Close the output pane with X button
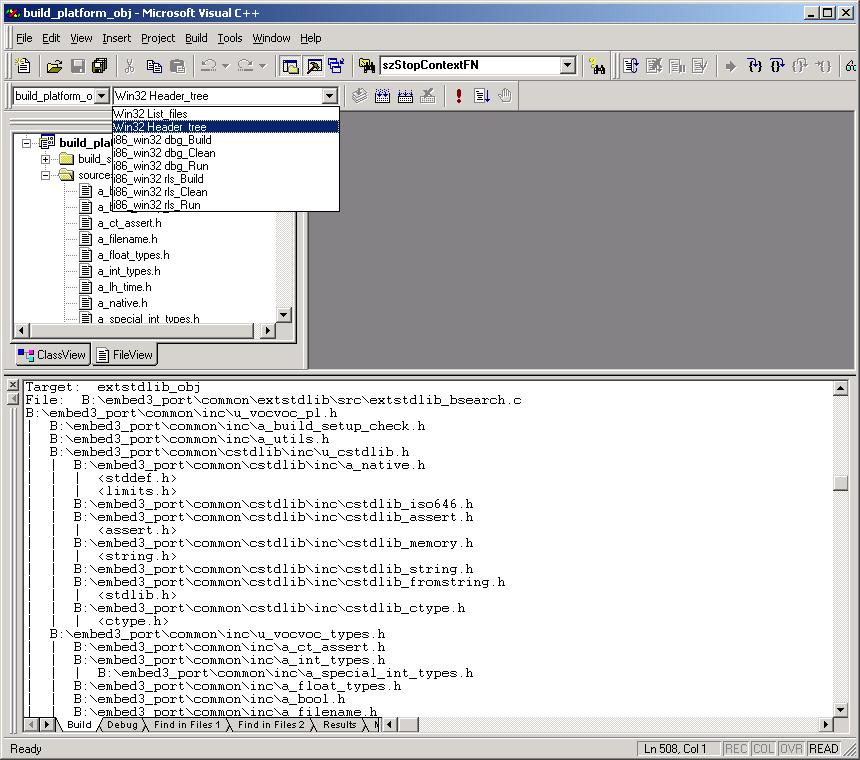 pyautogui.click(x=13, y=385)
